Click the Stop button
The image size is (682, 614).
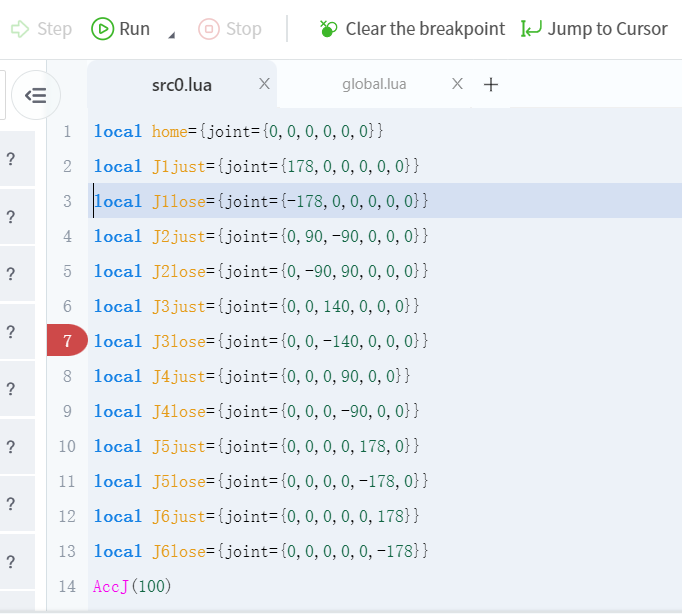pos(230,29)
